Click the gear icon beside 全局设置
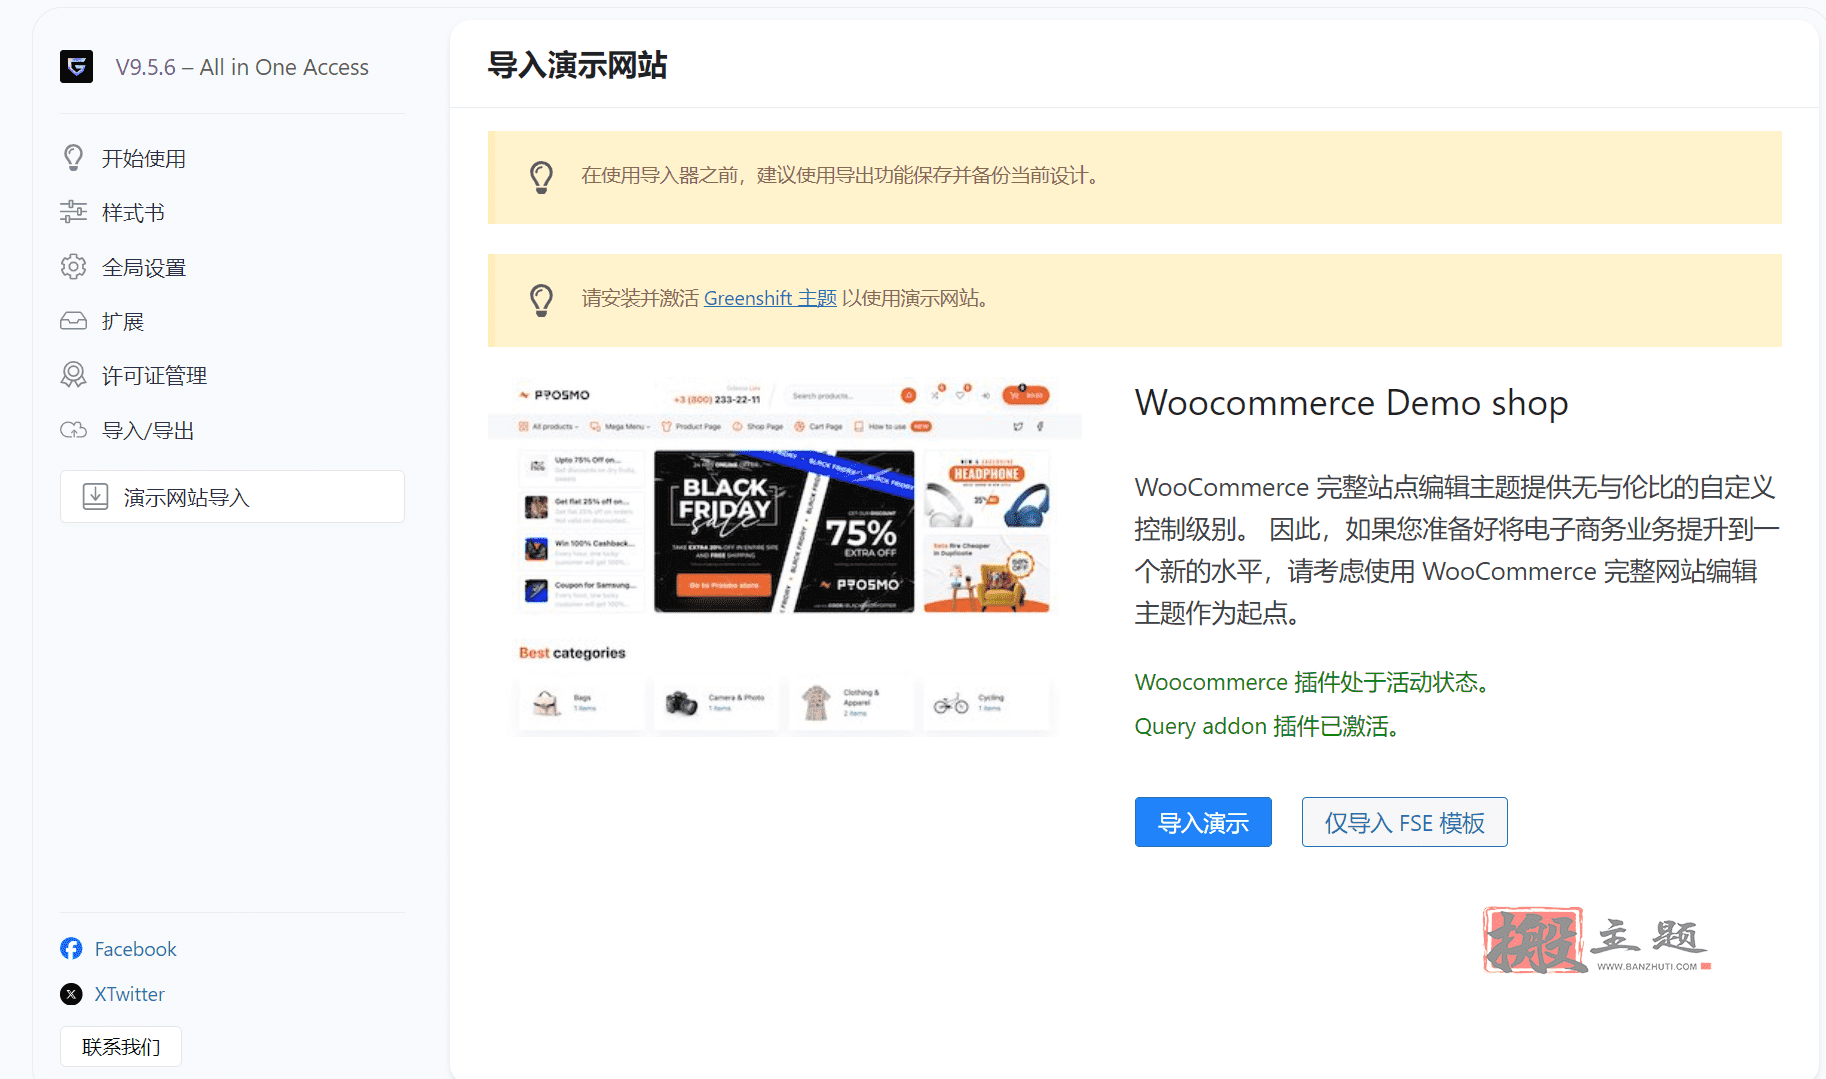Screen dimensions: 1826x1079 click(x=73, y=267)
